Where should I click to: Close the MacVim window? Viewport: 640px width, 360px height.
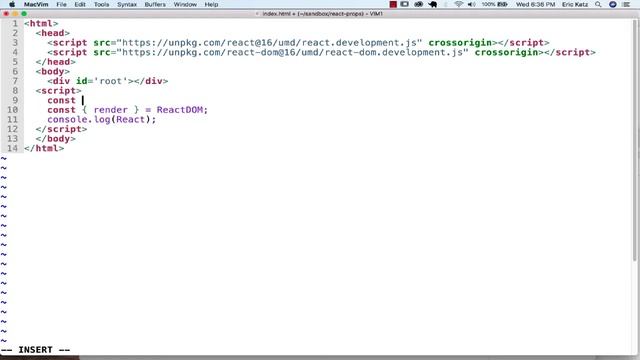(6, 14)
